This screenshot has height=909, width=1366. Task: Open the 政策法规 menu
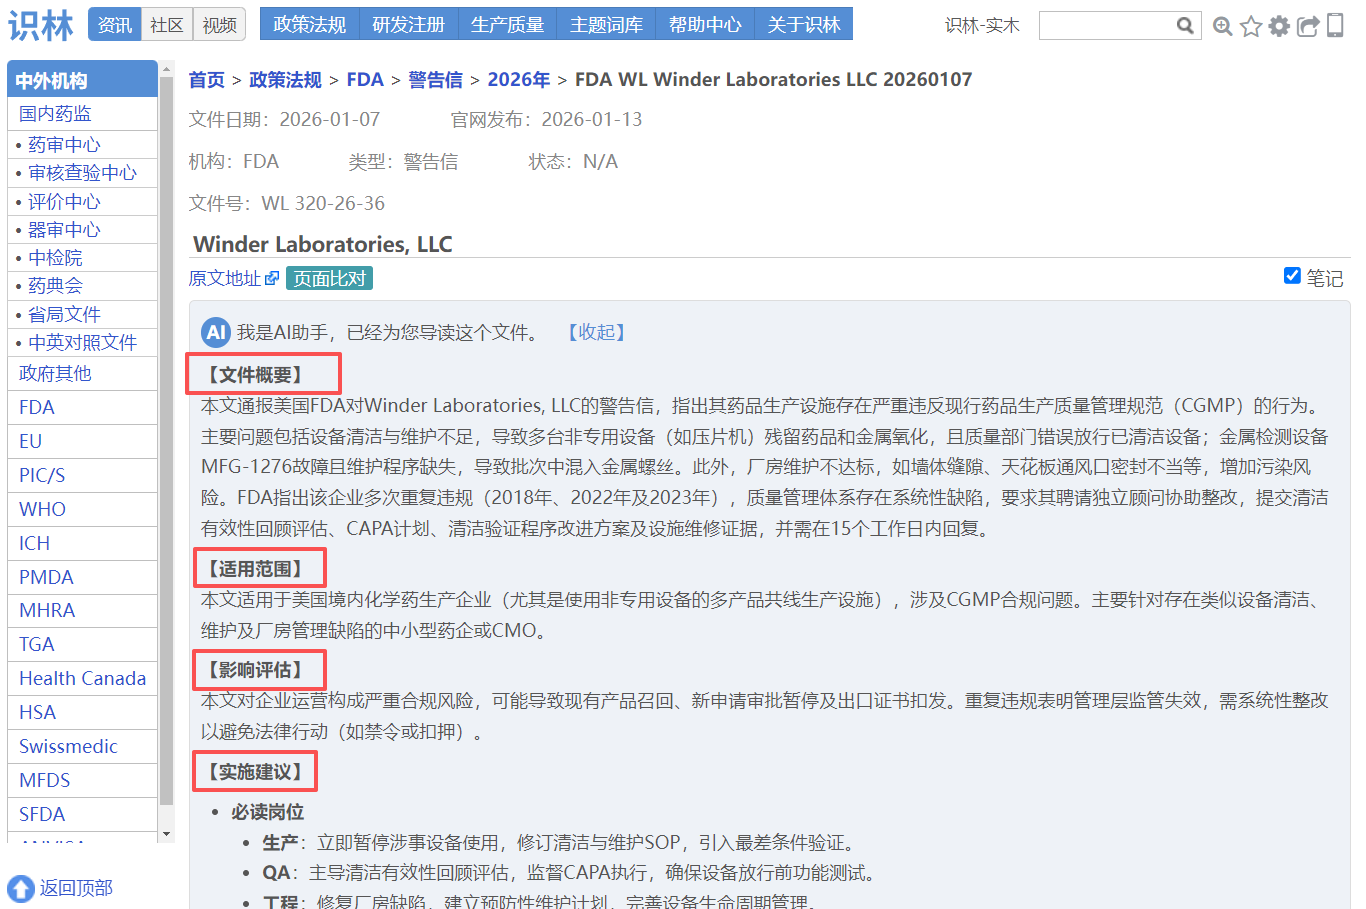pyautogui.click(x=309, y=25)
